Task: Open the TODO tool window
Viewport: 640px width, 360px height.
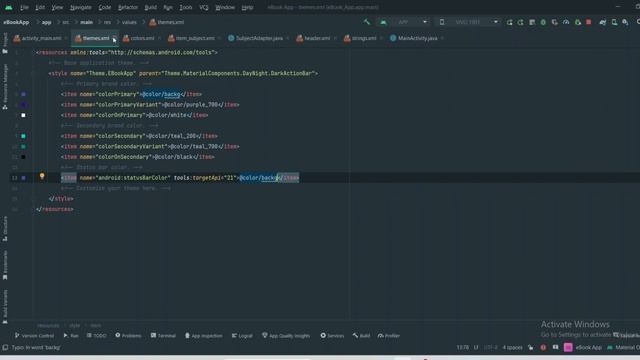Action: click(x=97, y=336)
